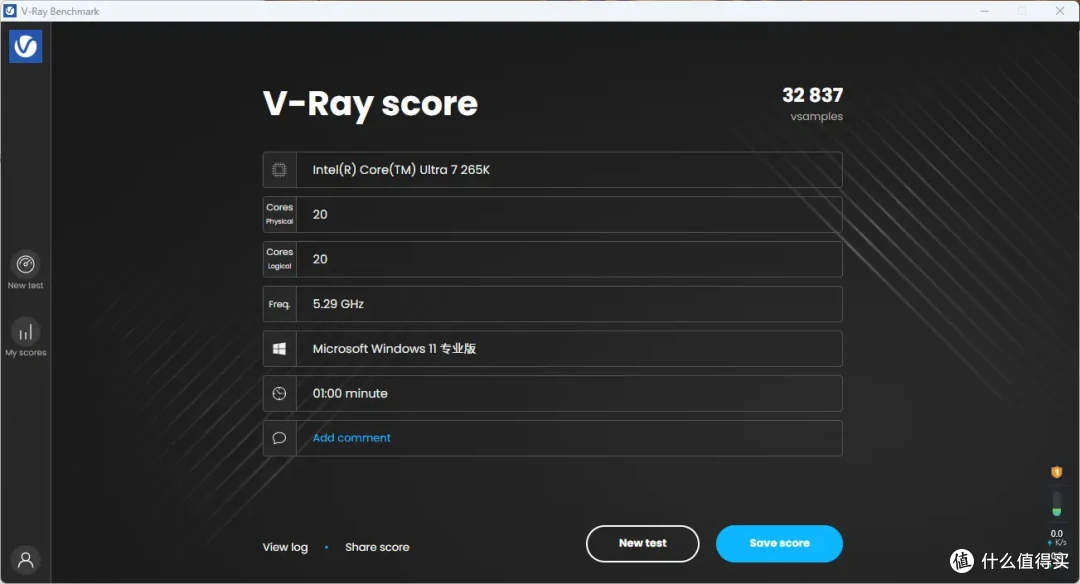
Task: Click the V-Ray score heading
Action: 370,105
